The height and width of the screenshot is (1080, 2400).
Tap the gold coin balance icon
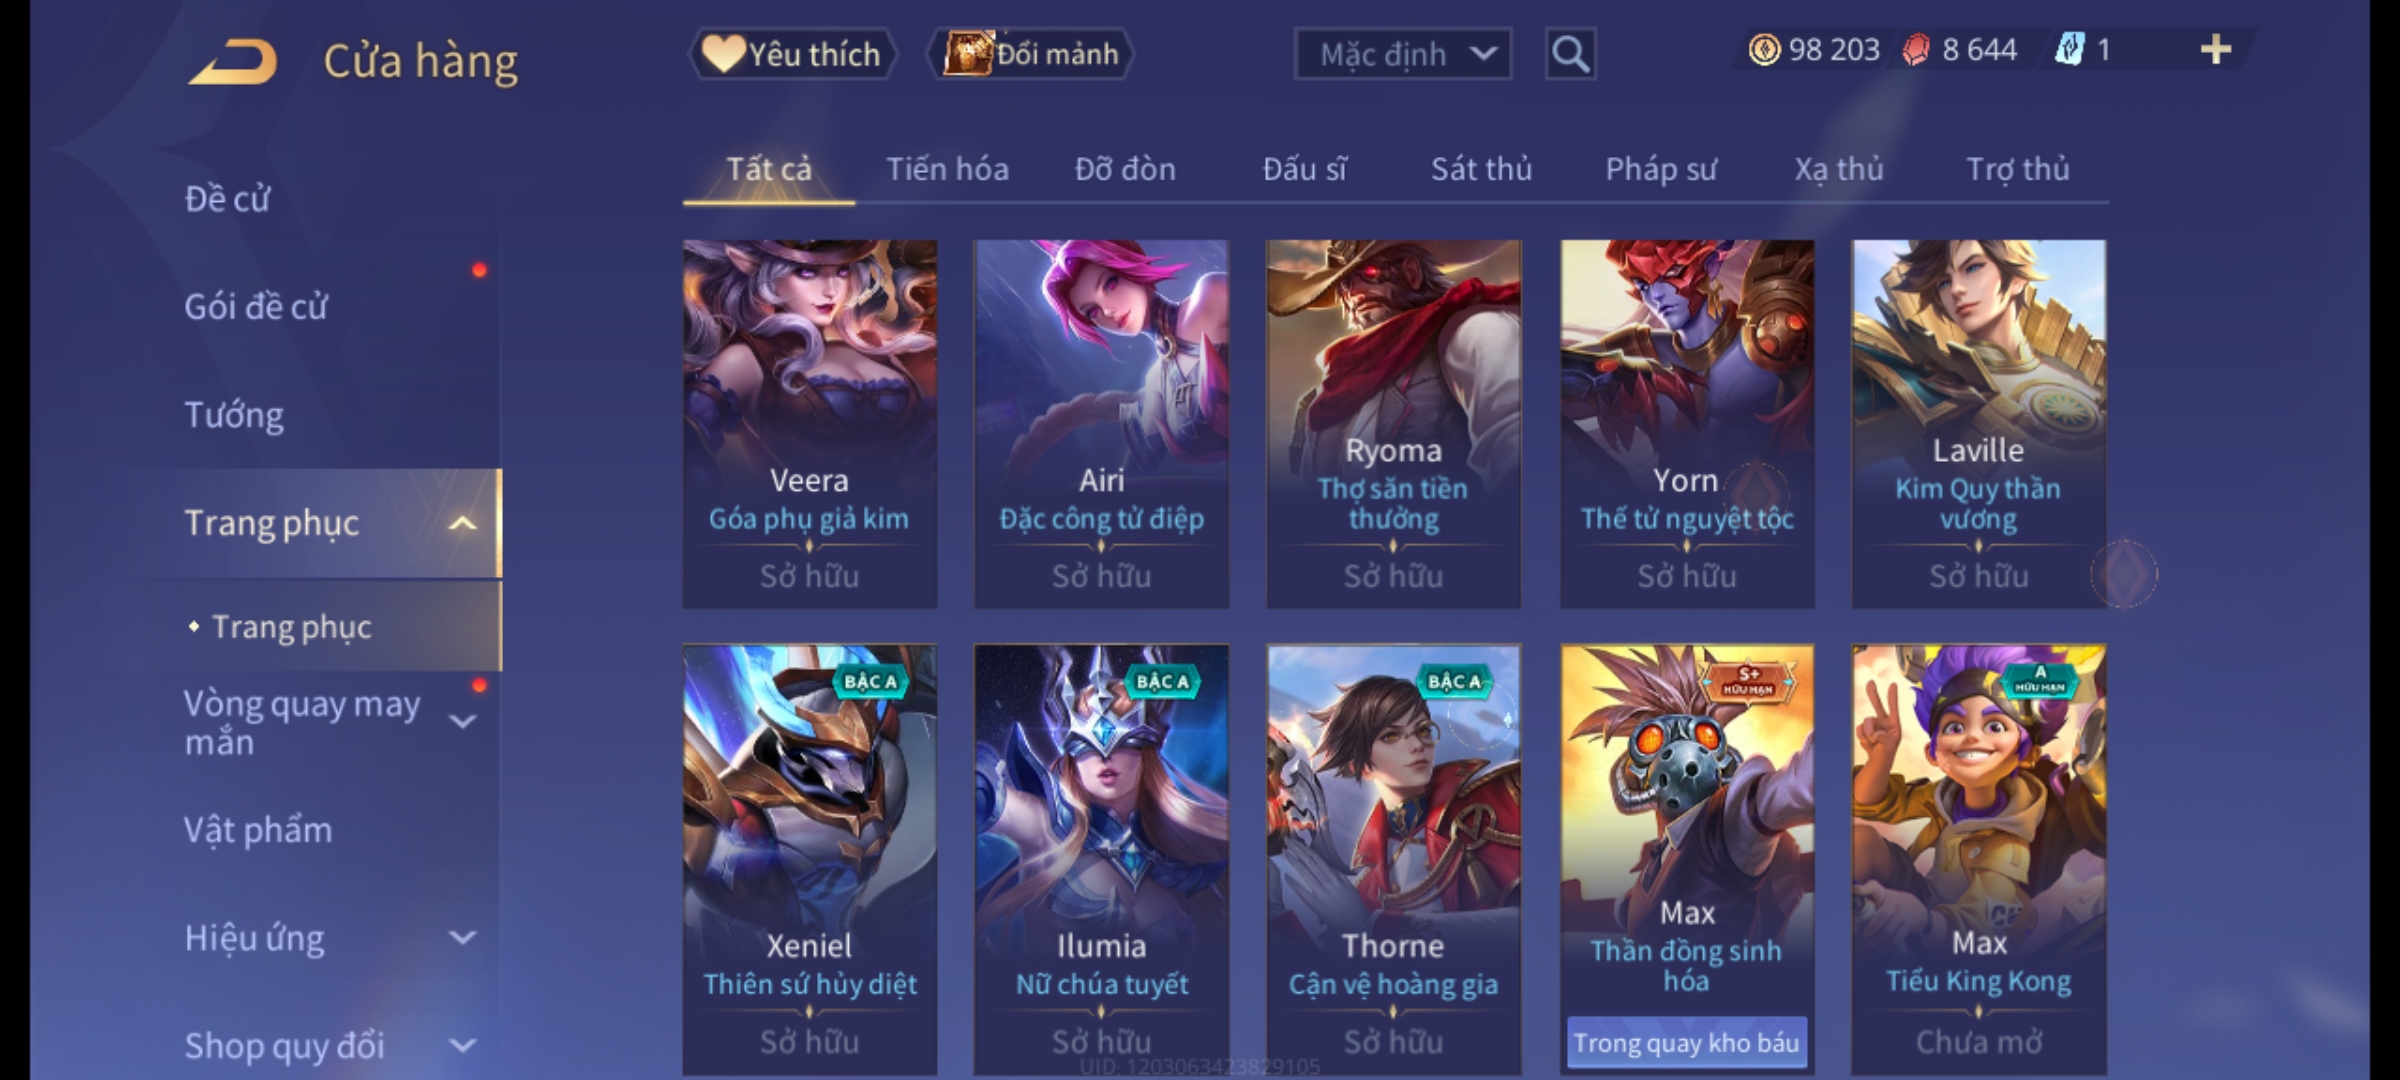pos(1764,50)
